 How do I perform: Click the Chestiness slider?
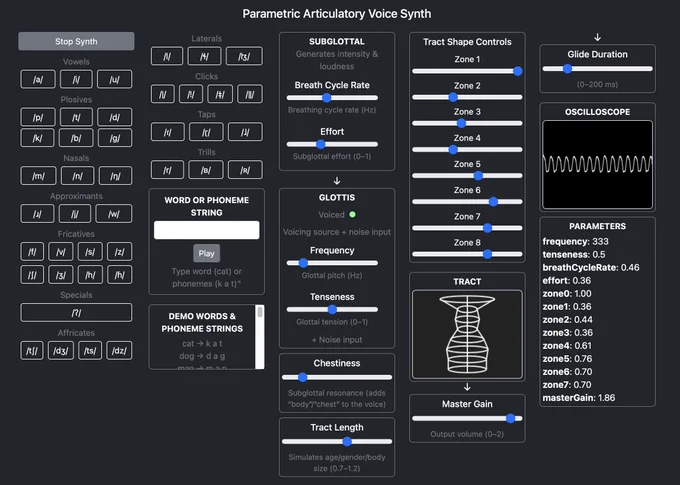coord(337,377)
